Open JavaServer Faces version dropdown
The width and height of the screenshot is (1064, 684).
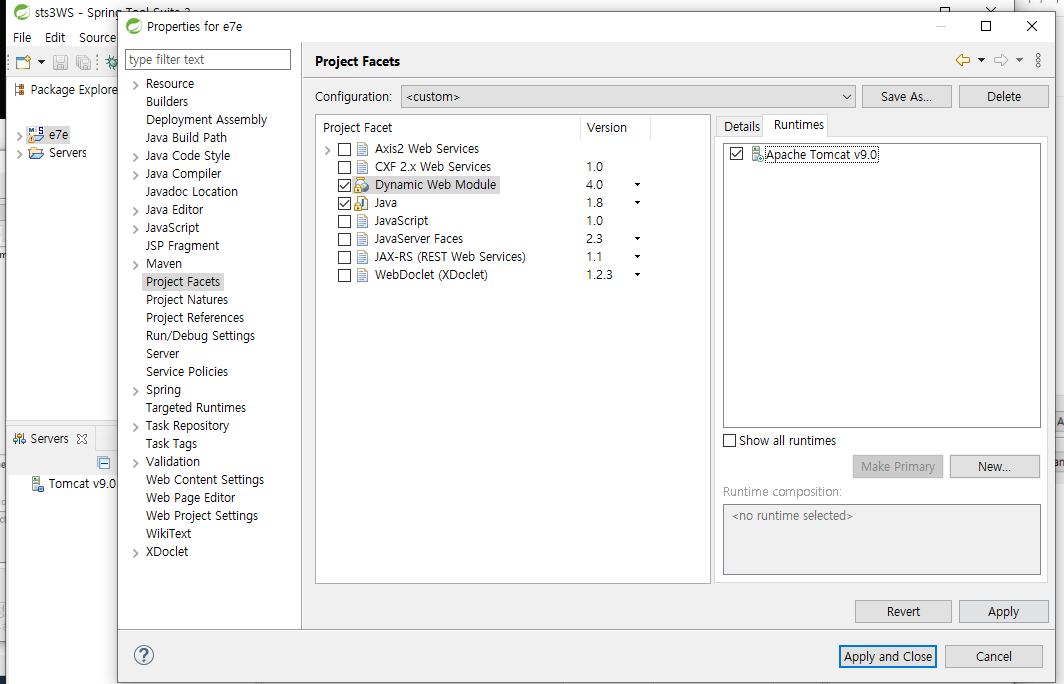[x=637, y=239]
